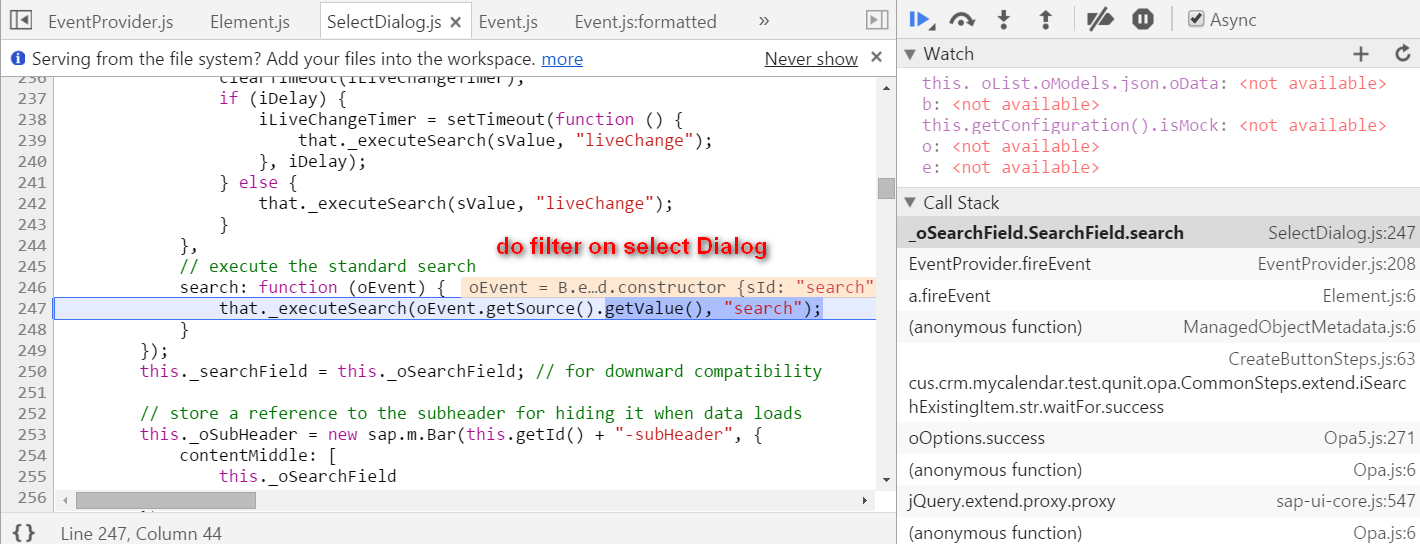Close the SelectDialog.js tab
Viewport: 1420px width, 544px height.
(455, 21)
